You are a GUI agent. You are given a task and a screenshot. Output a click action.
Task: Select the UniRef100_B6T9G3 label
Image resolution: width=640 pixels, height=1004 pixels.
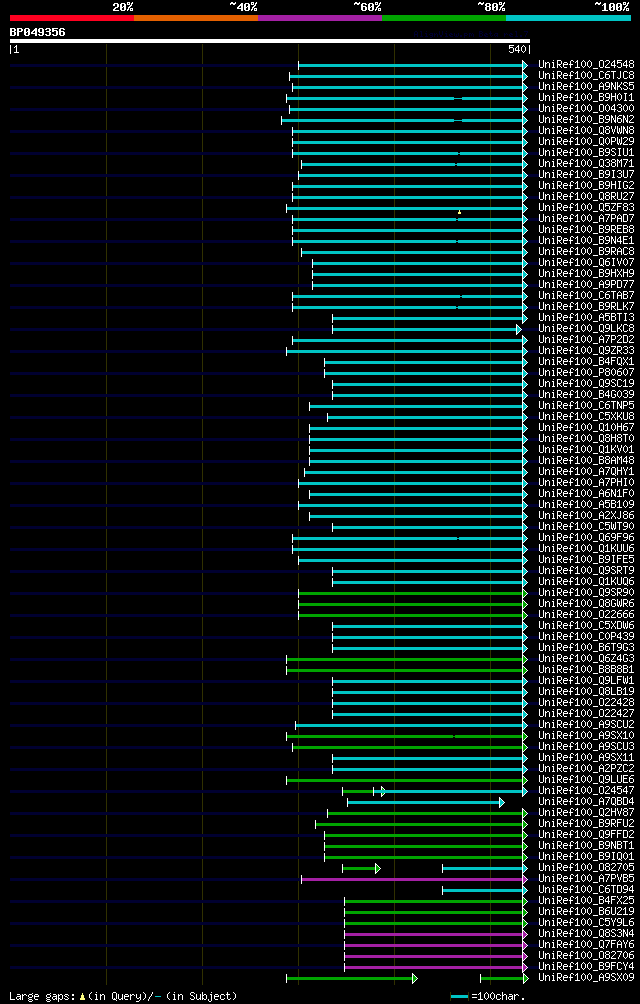(586, 647)
